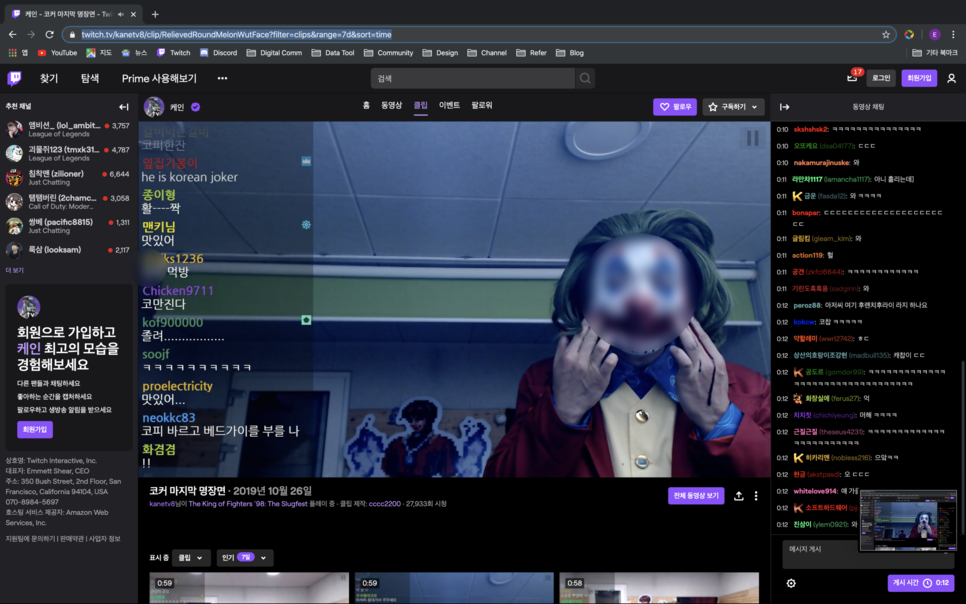Open the Discord bookmark
The image size is (966, 604).
[x=219, y=53]
